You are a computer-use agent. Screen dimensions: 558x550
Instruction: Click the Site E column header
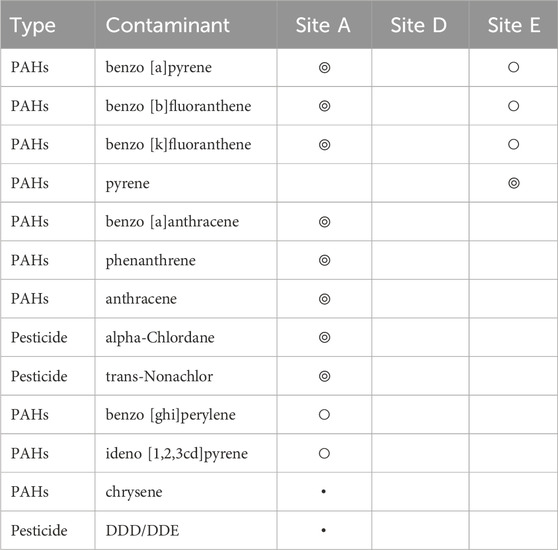(514, 25)
